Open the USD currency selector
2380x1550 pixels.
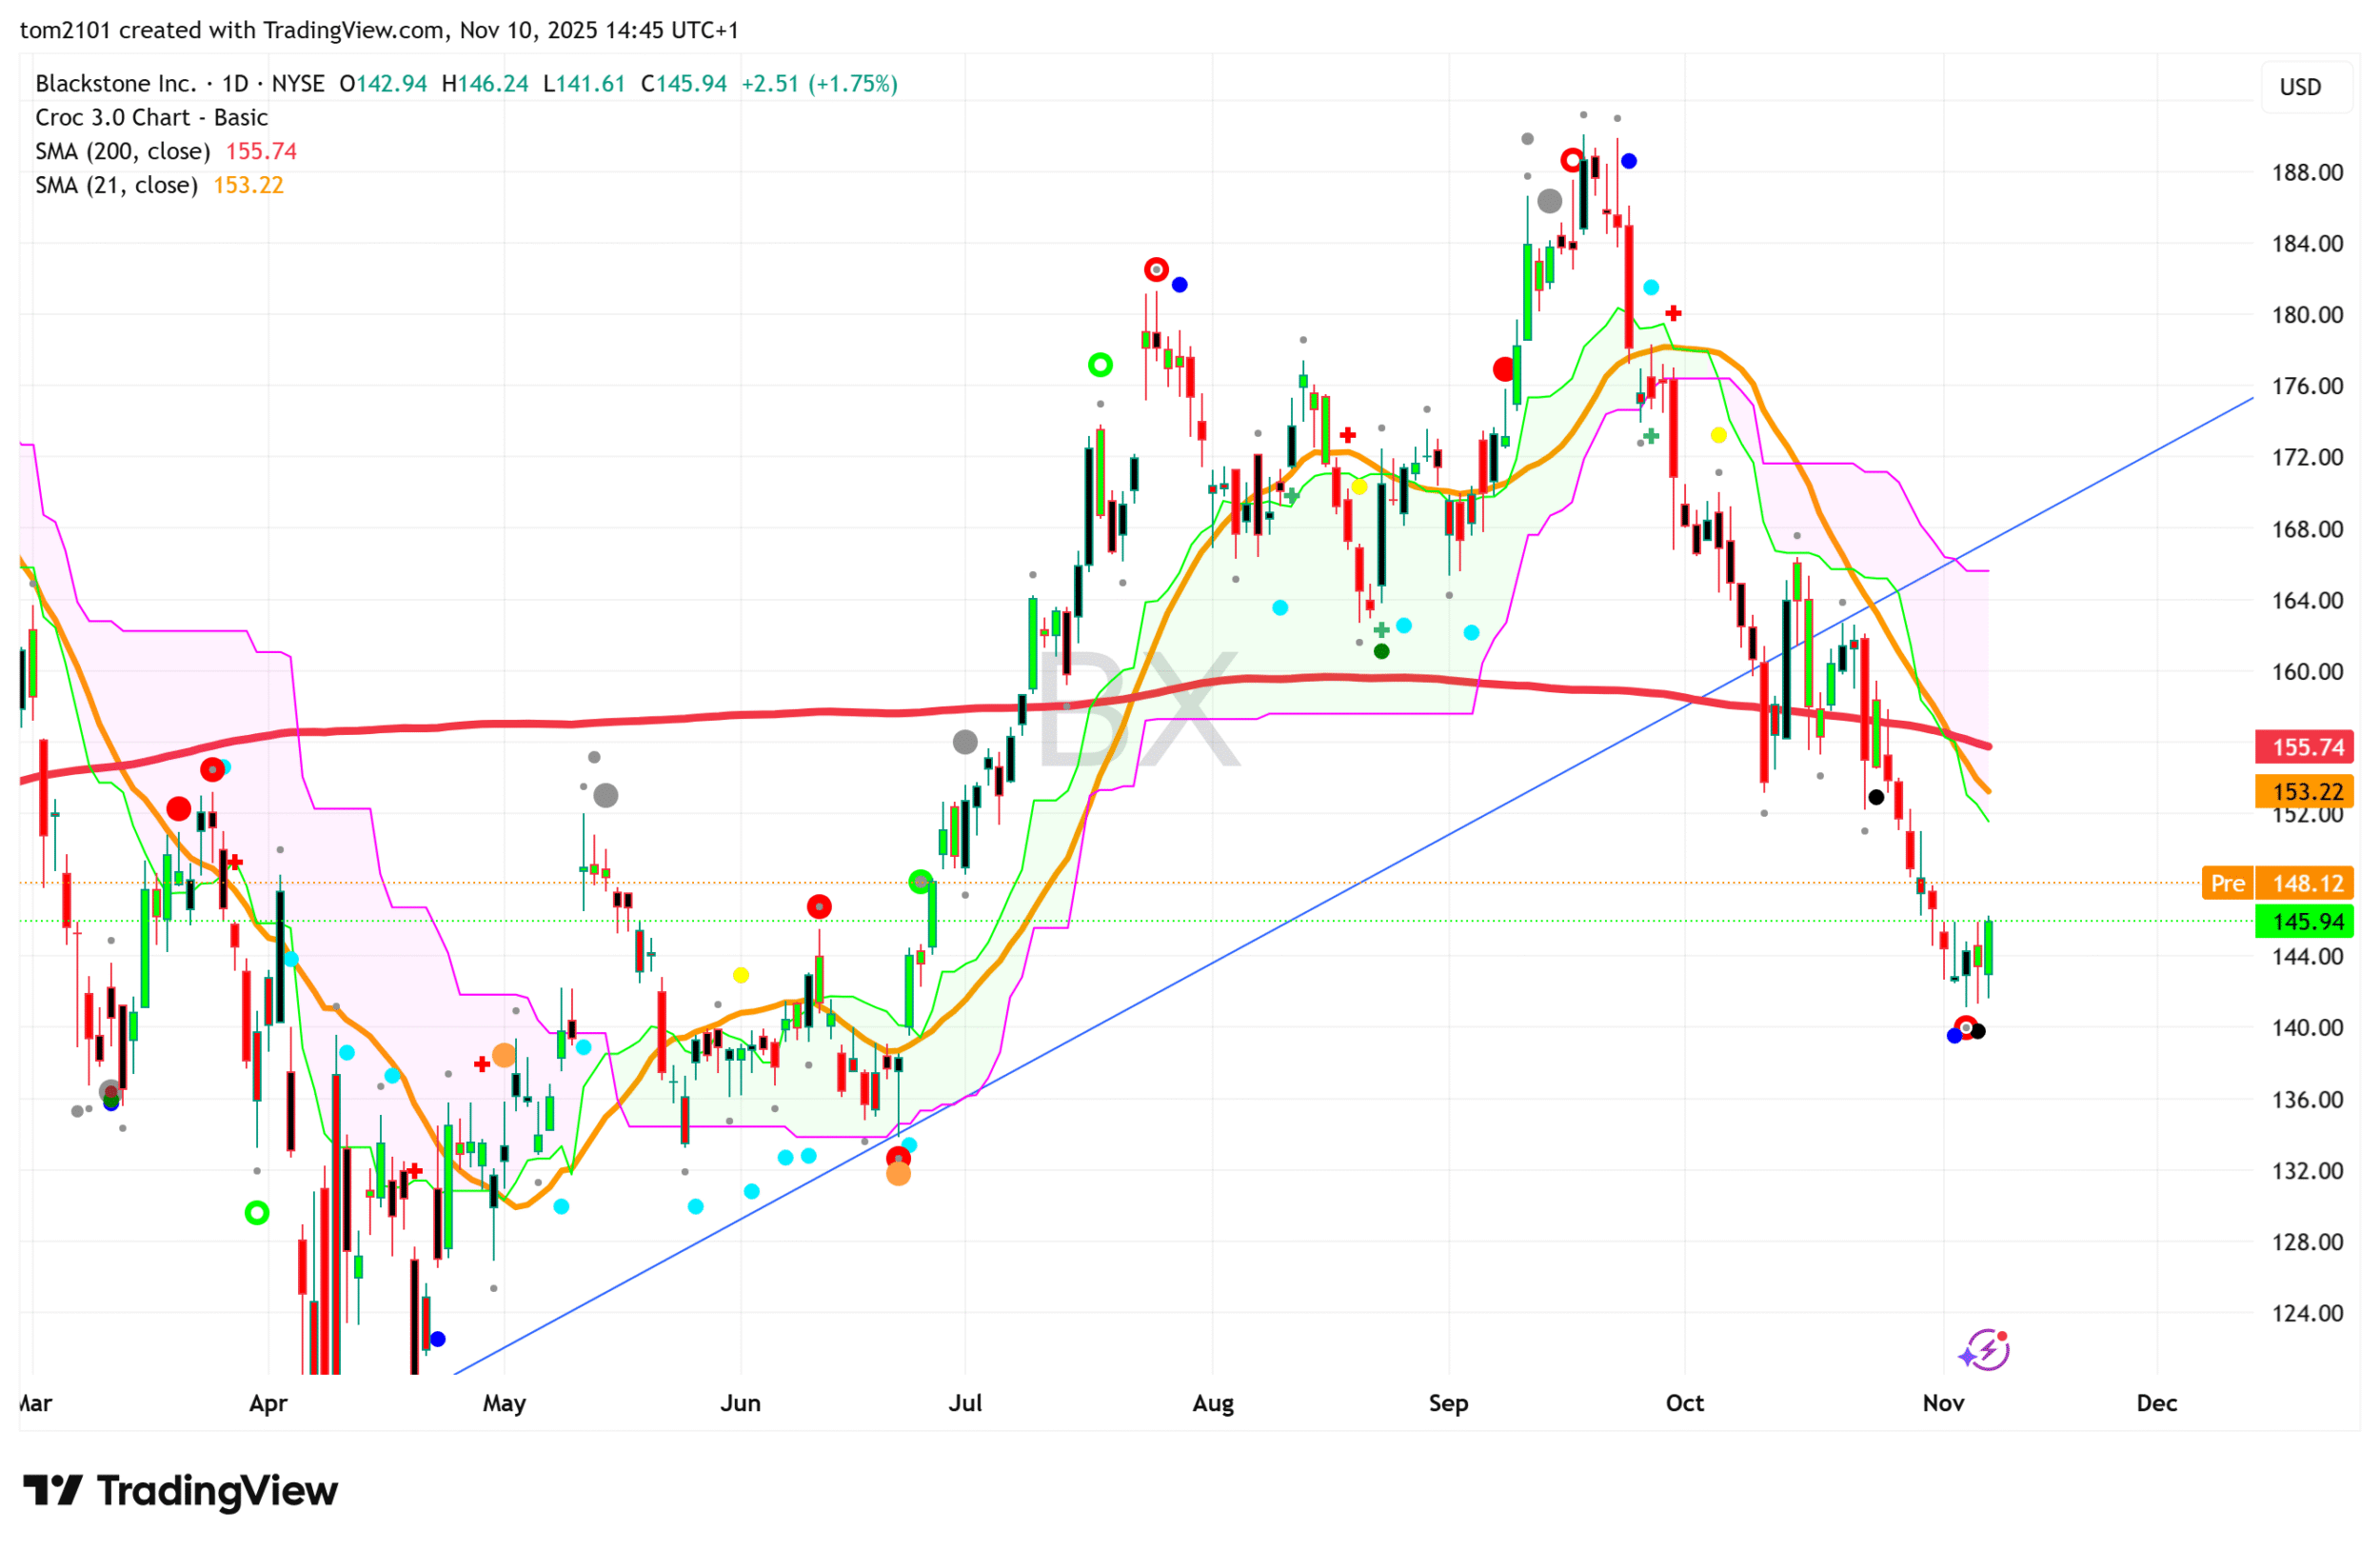coord(2300,87)
